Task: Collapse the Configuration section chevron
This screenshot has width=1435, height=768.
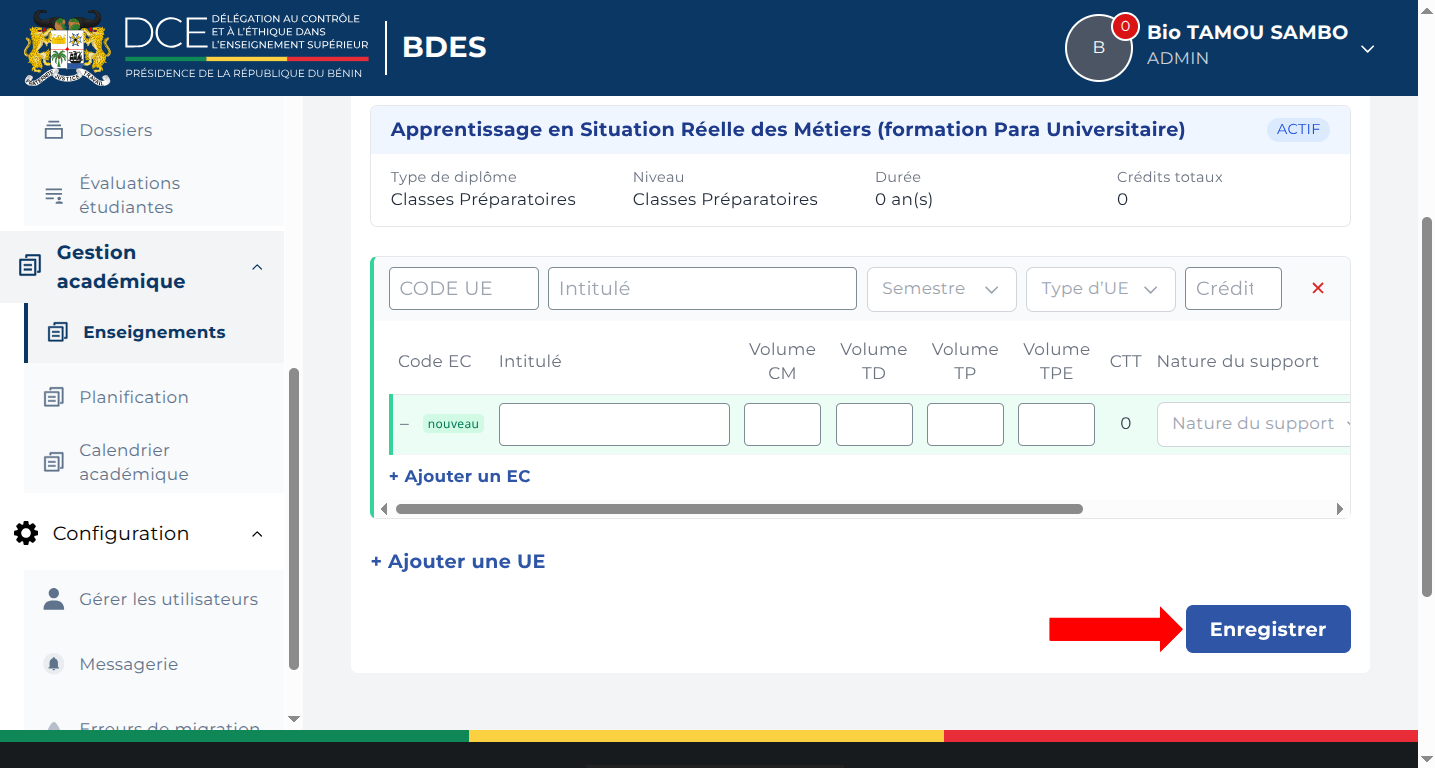Action: (257, 534)
